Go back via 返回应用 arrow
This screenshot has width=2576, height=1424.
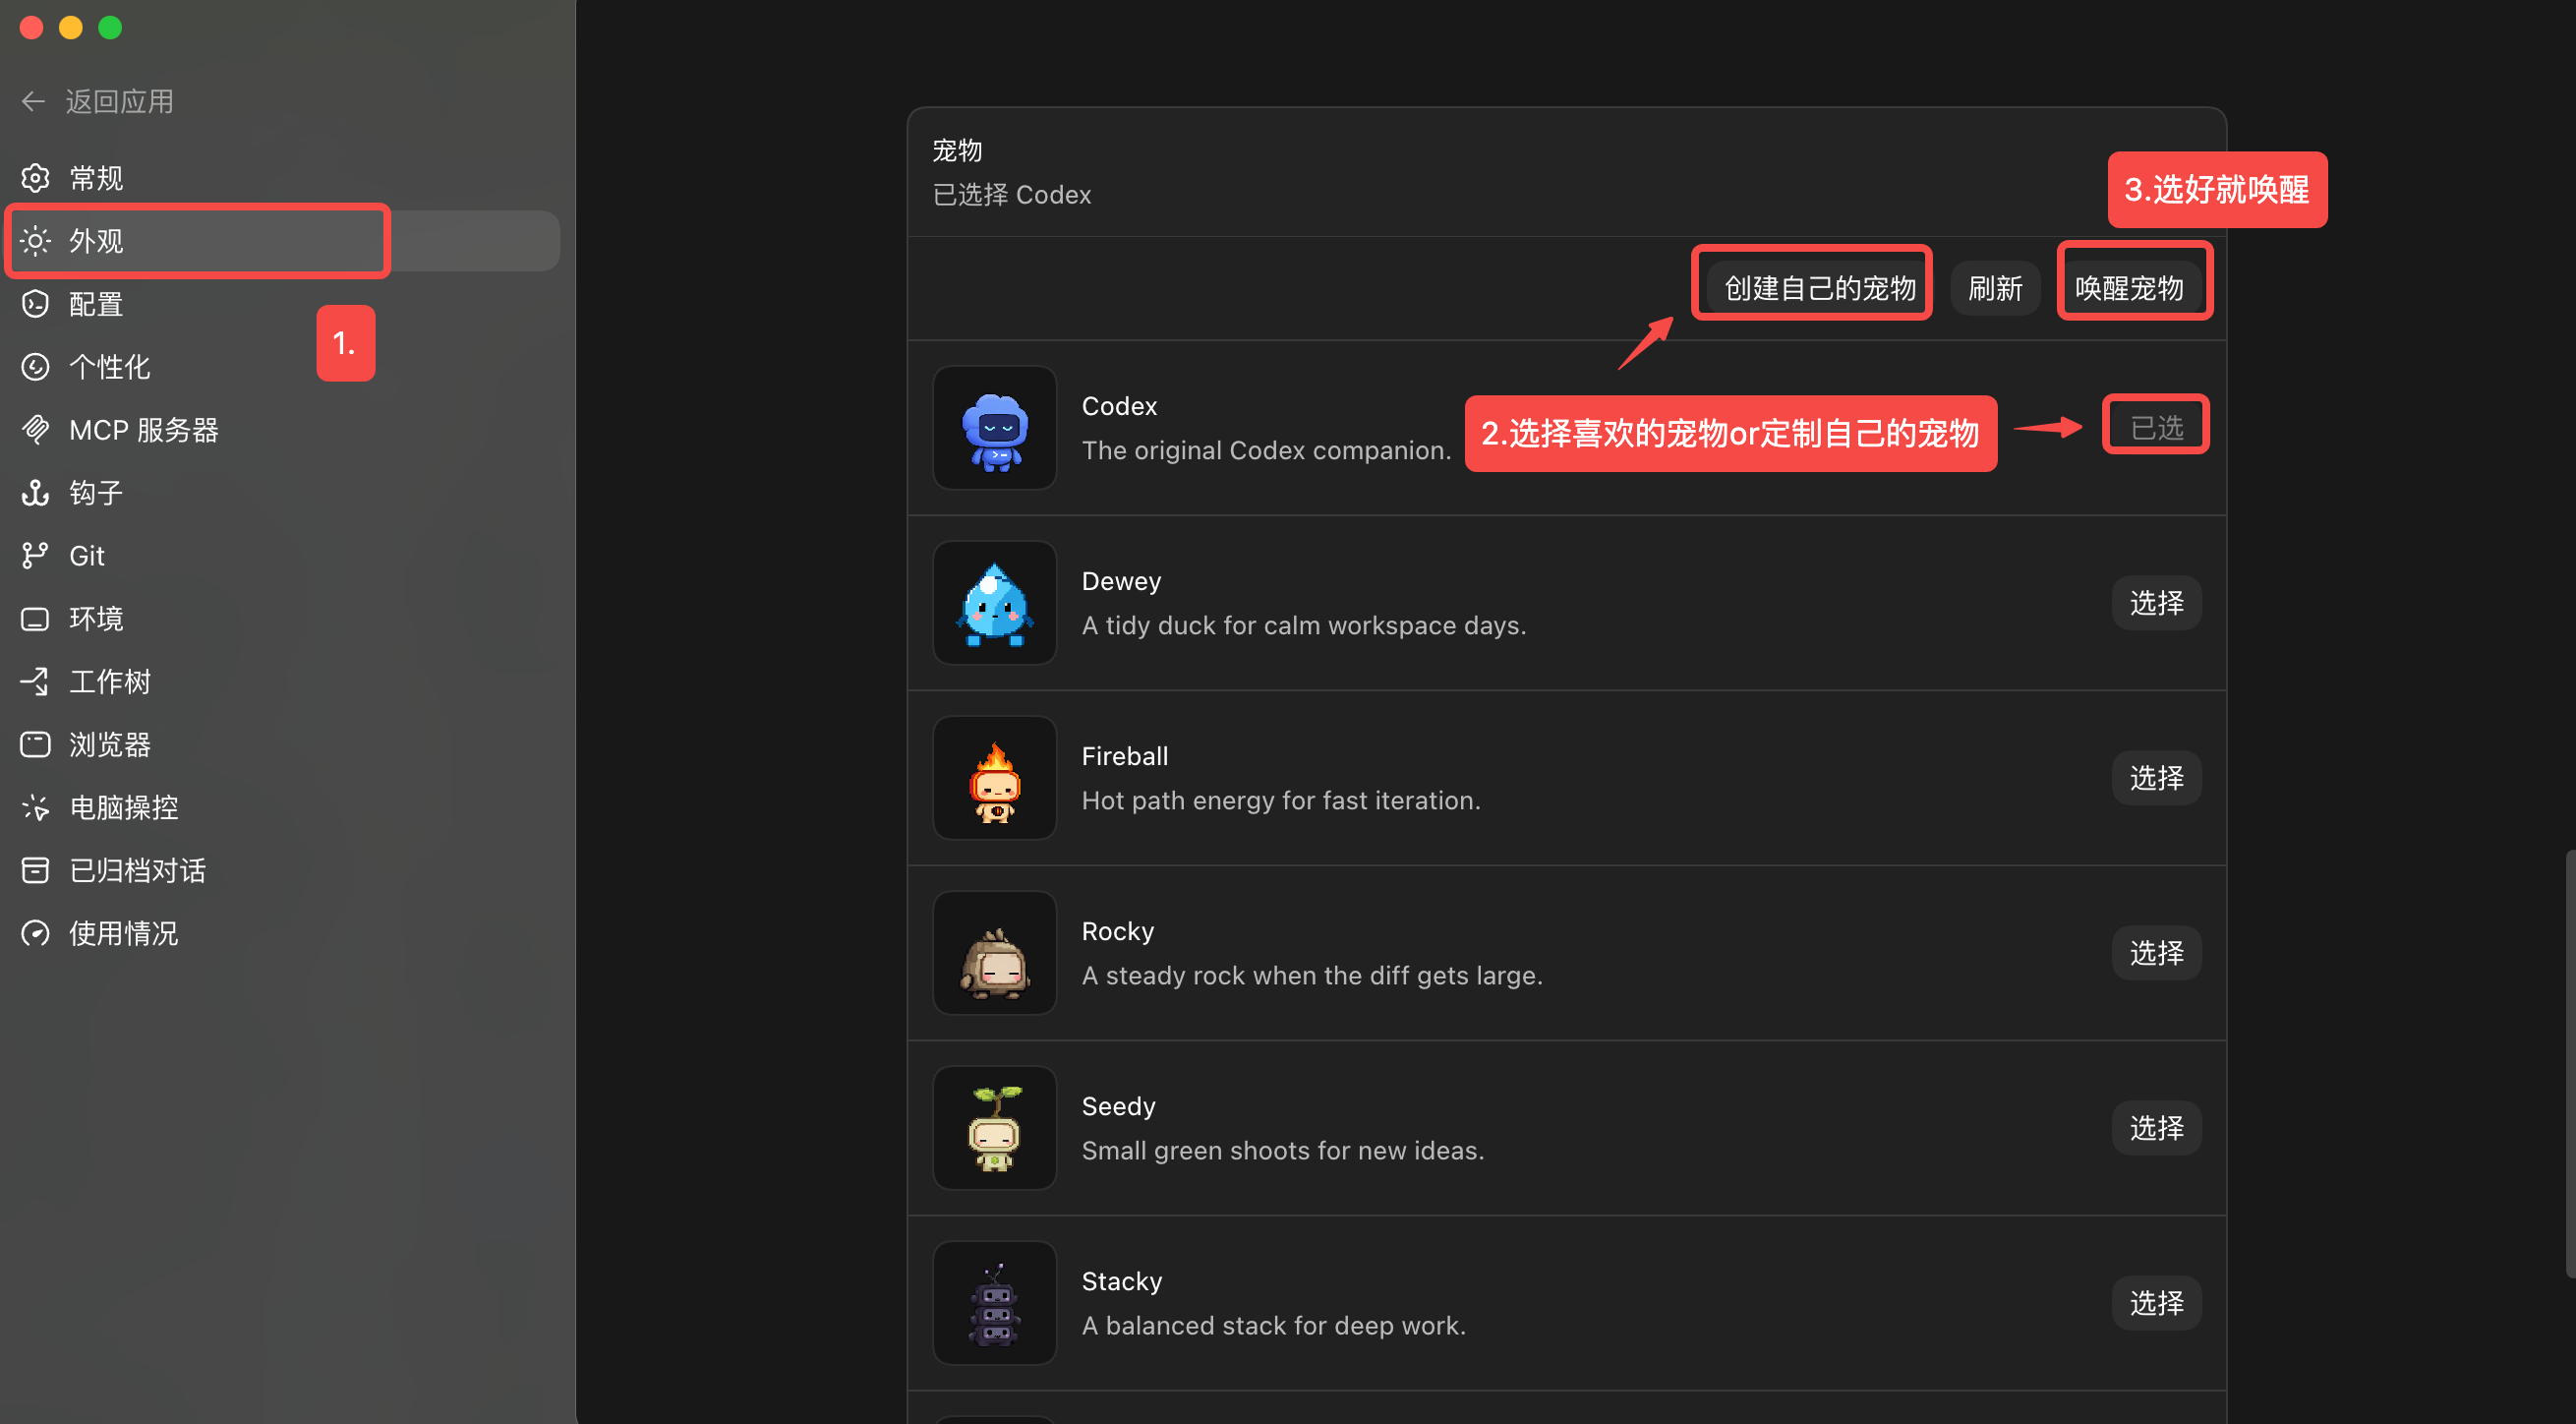(33, 101)
